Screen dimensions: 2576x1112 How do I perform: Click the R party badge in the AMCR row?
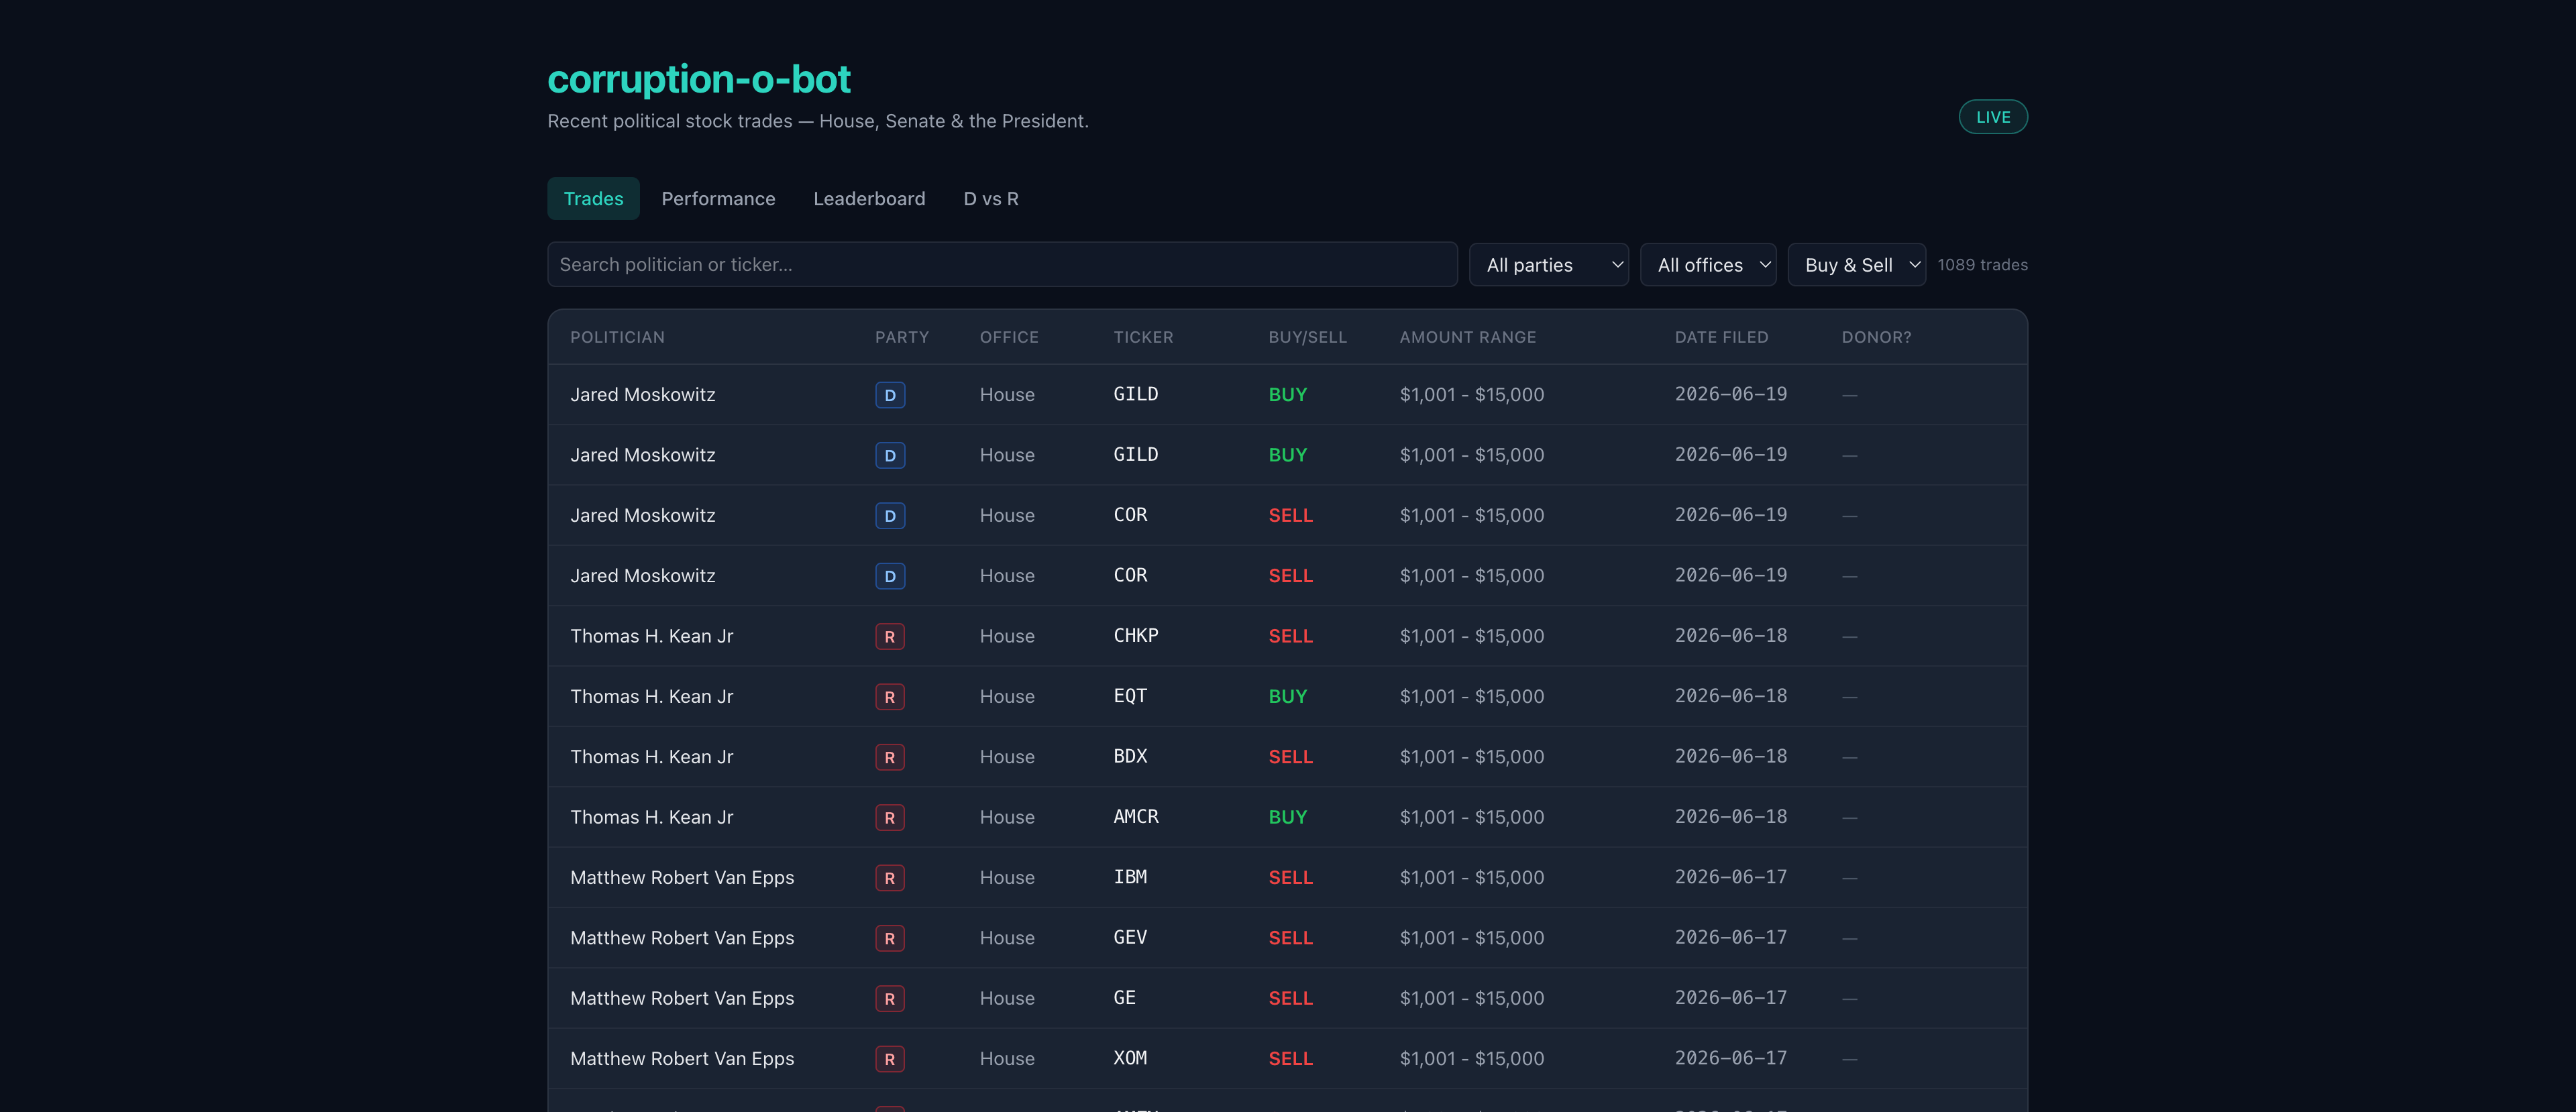(x=889, y=817)
